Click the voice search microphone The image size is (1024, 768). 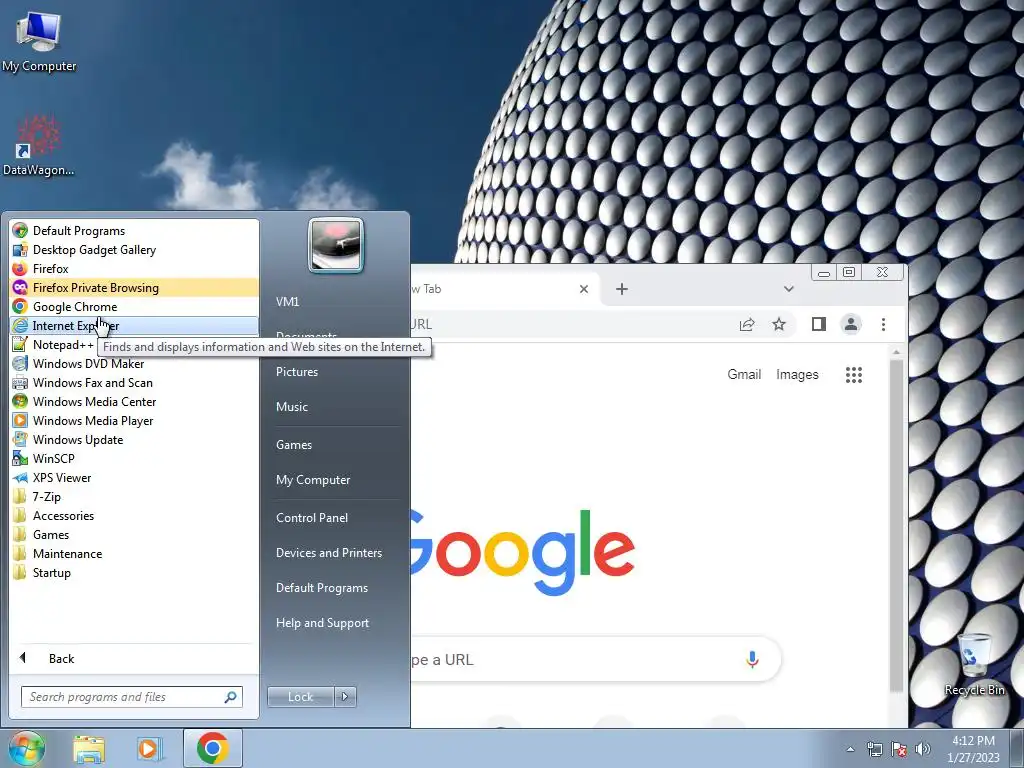coord(752,660)
